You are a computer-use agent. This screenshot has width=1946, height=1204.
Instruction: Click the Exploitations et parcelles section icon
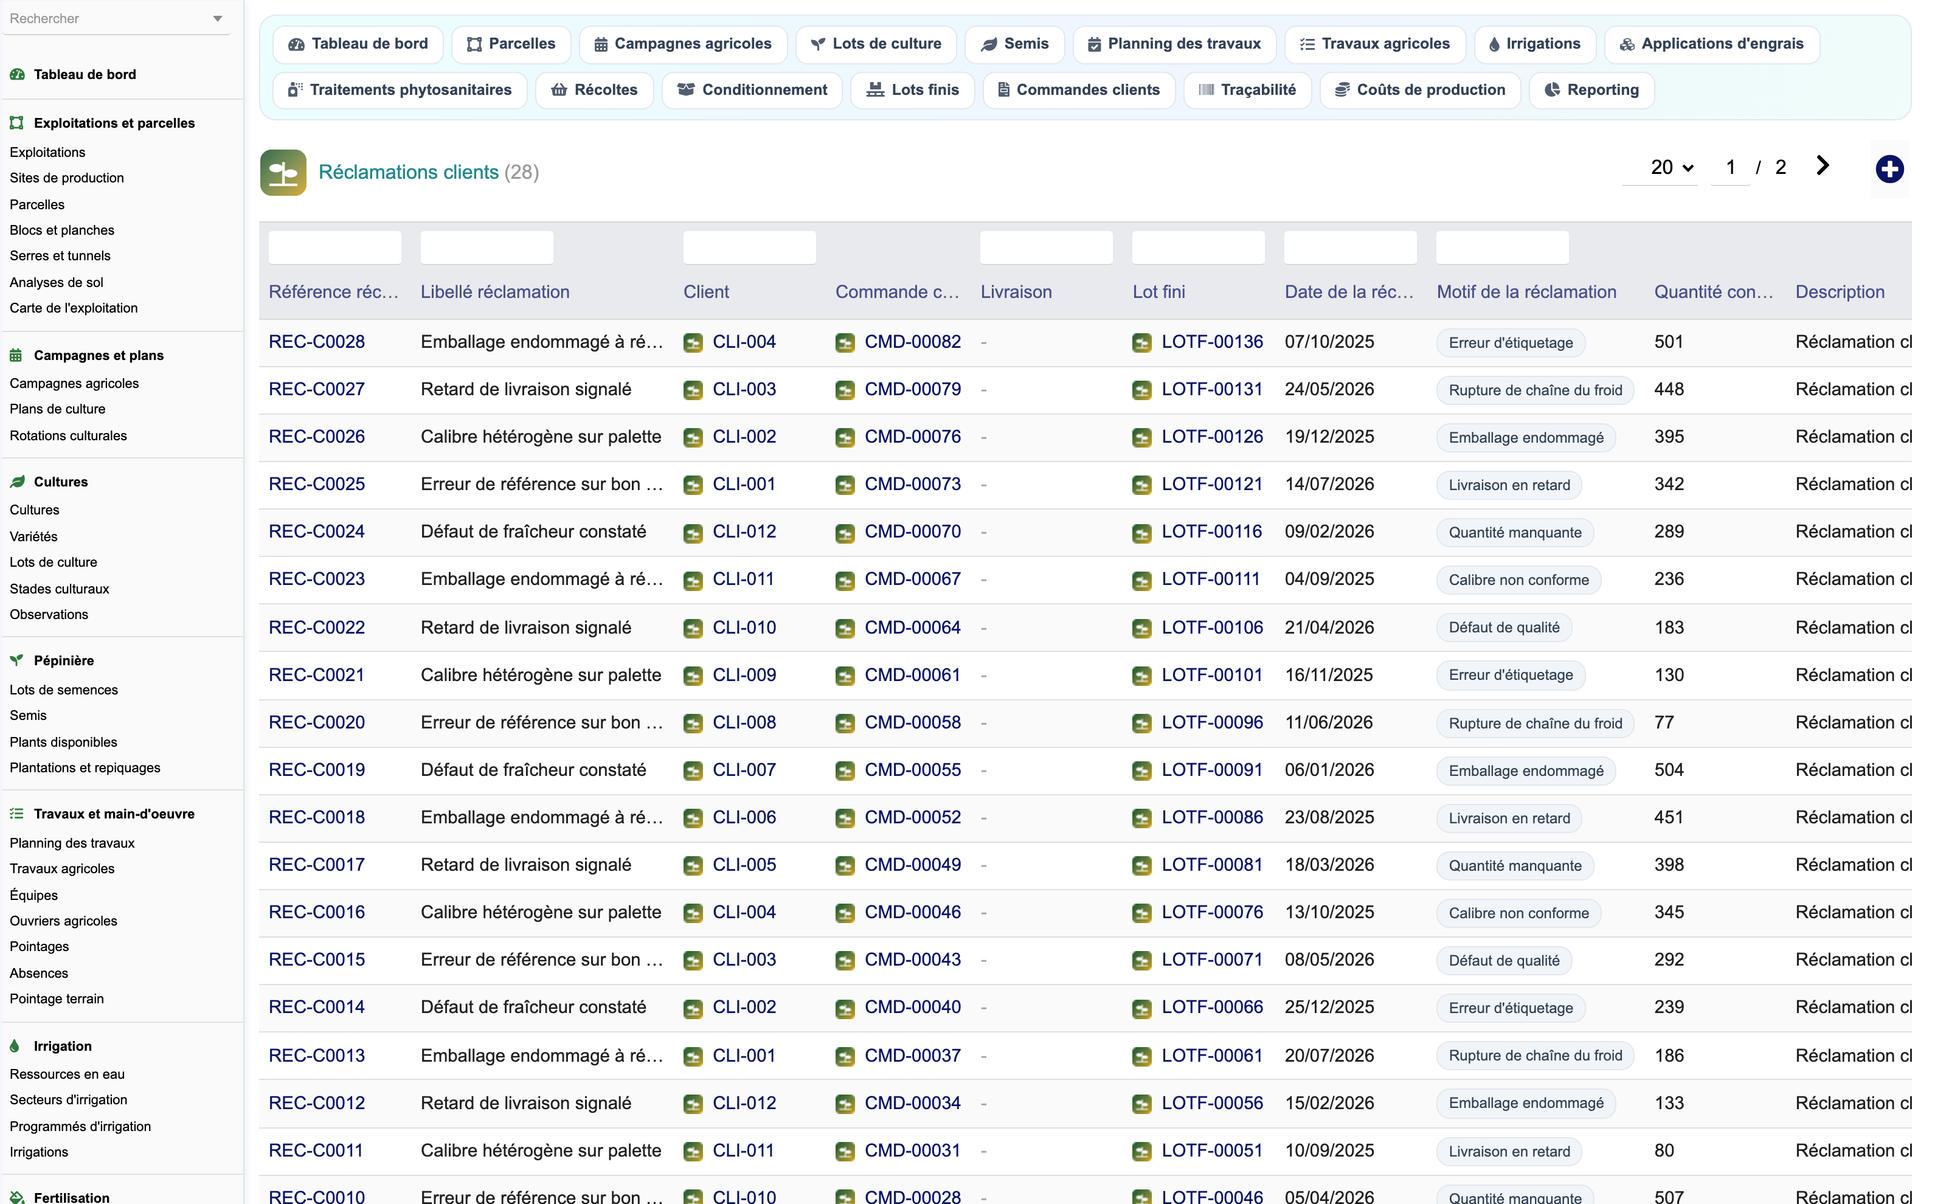(17, 123)
